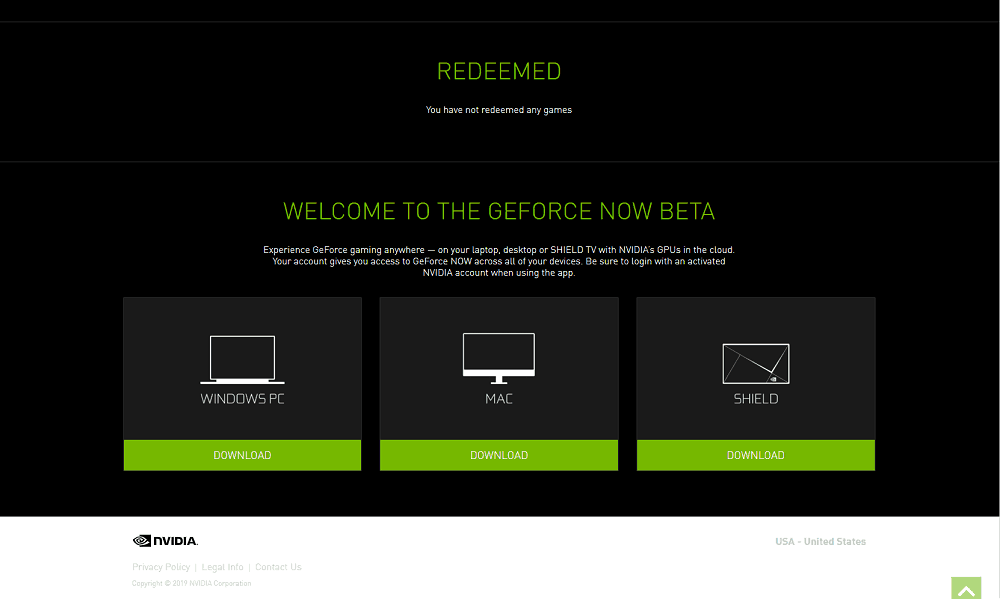Click 'You have not redeemed any games' text

coord(499,110)
